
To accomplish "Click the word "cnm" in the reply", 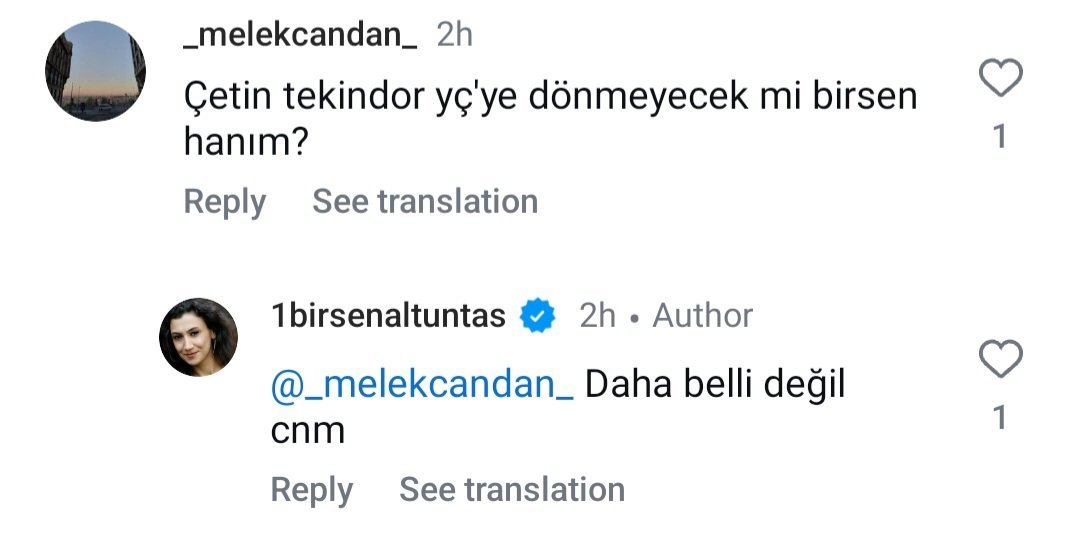I will pos(307,431).
